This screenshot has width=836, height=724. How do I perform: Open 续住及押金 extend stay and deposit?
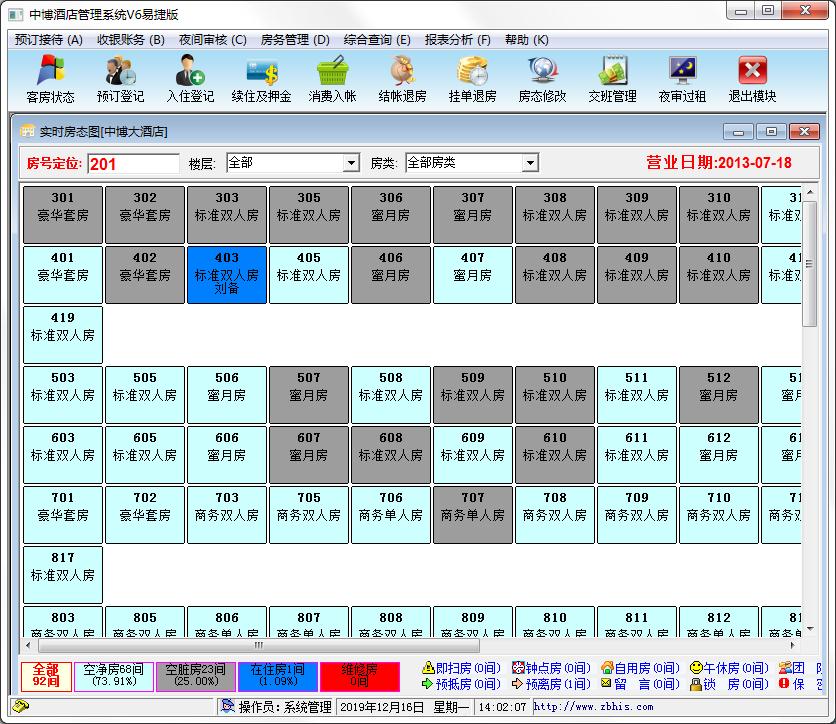pos(261,78)
